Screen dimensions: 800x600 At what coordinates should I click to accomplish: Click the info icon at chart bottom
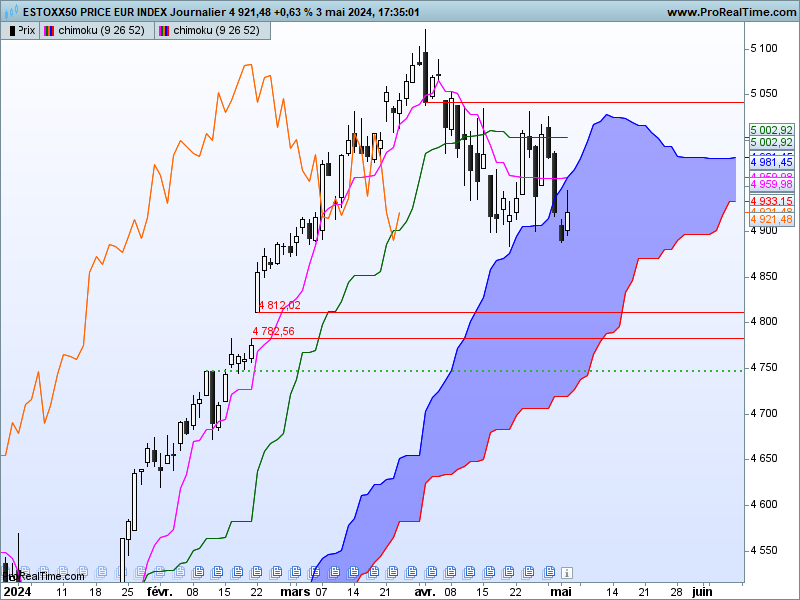coord(567,572)
